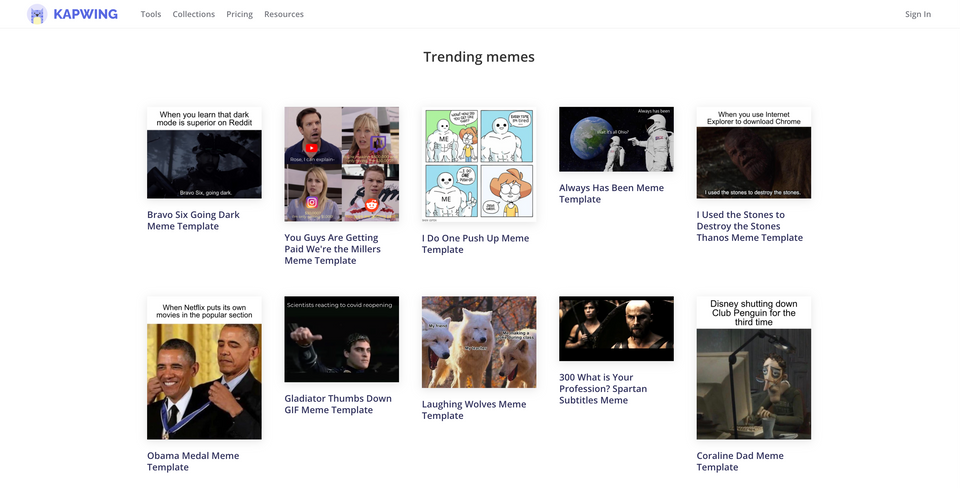Select the Coraline Dad meme image
The height and width of the screenshot is (488, 960).
point(753,368)
